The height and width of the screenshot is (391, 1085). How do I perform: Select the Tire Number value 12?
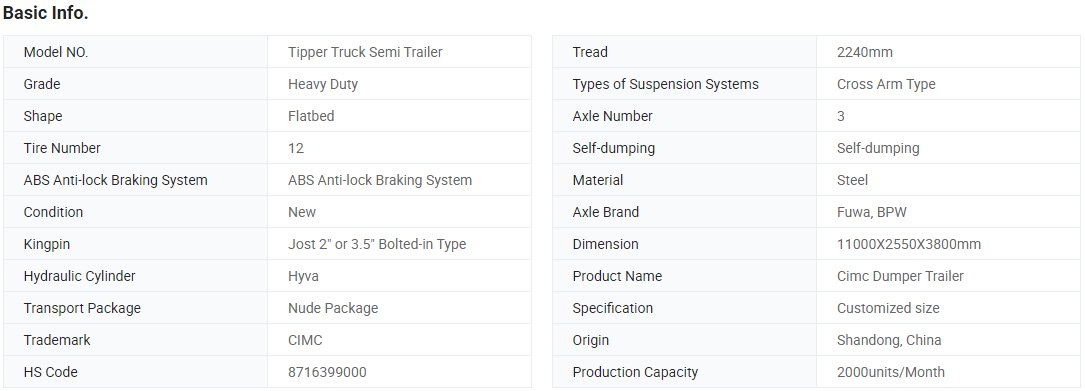point(295,148)
